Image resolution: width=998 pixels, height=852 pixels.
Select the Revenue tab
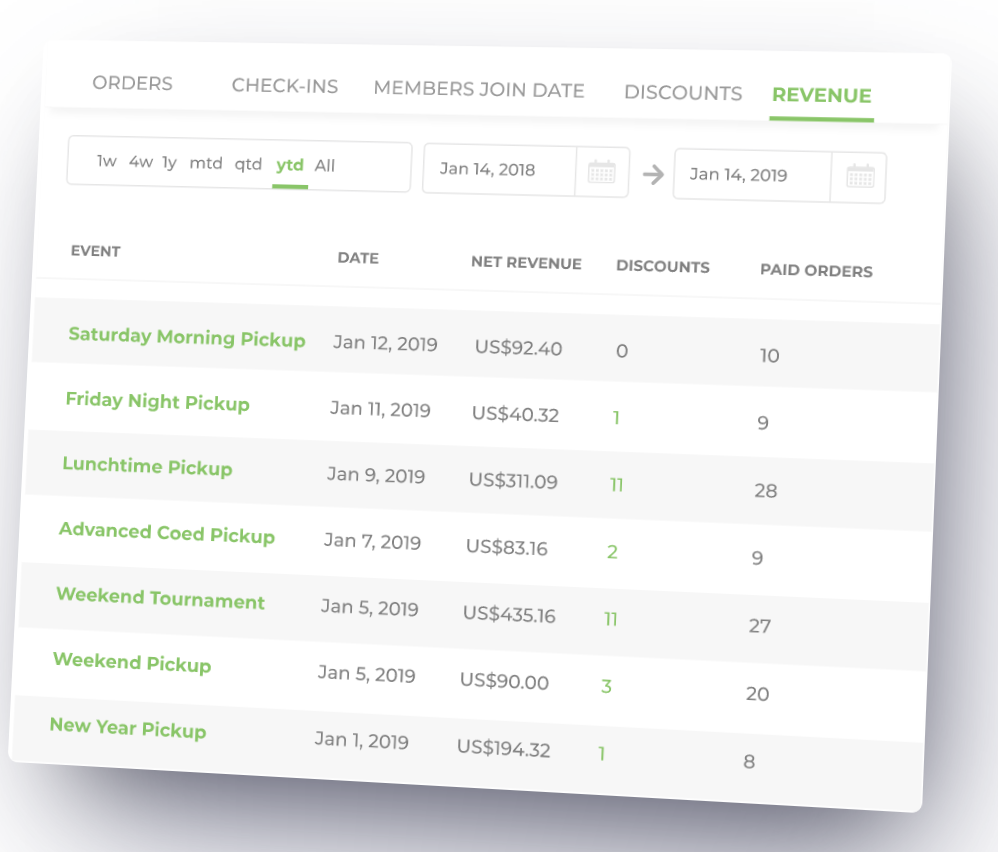pyautogui.click(x=822, y=95)
